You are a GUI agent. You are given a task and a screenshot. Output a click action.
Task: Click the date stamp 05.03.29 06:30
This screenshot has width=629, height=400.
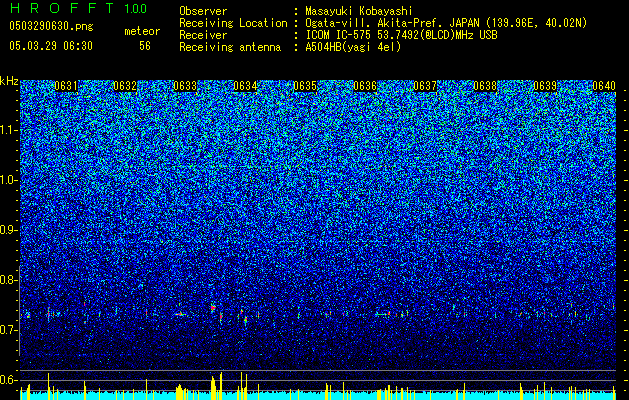(x=51, y=46)
